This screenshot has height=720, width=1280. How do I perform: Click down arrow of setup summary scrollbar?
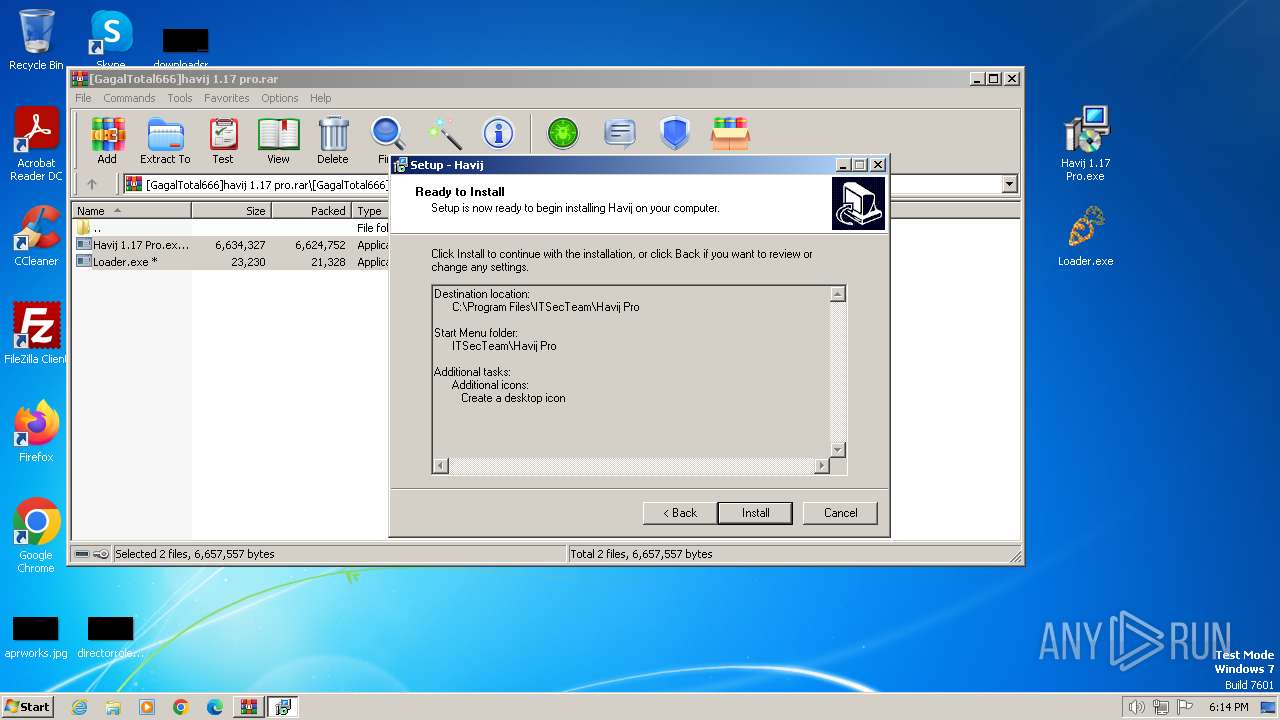(x=838, y=450)
